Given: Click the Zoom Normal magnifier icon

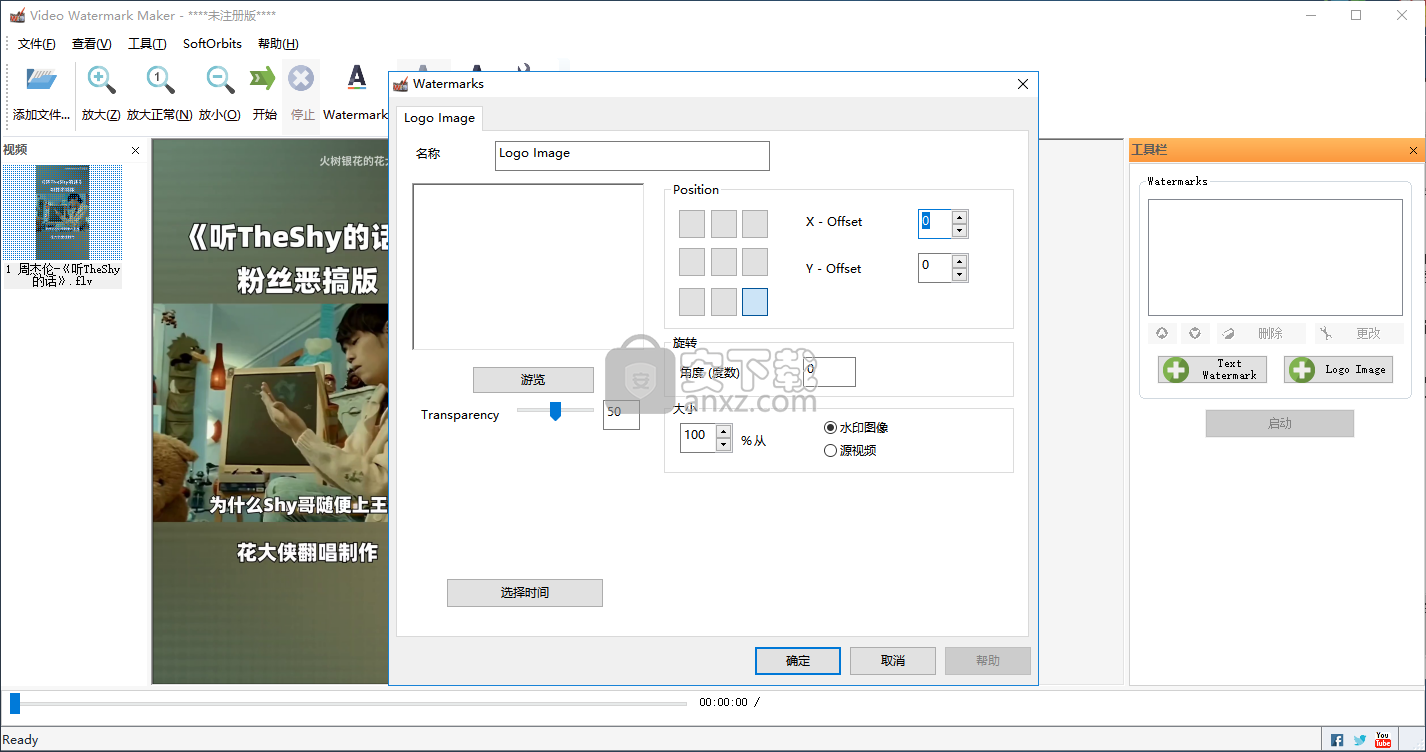Looking at the screenshot, I should pyautogui.click(x=160, y=80).
